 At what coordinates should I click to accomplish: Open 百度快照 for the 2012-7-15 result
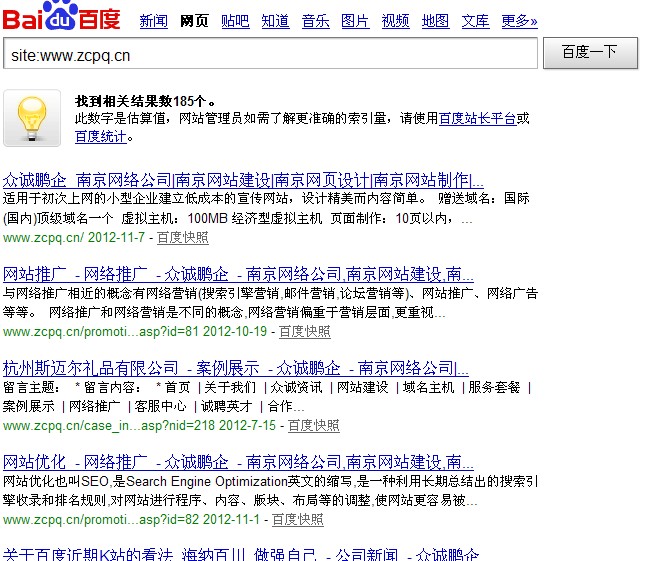313,426
